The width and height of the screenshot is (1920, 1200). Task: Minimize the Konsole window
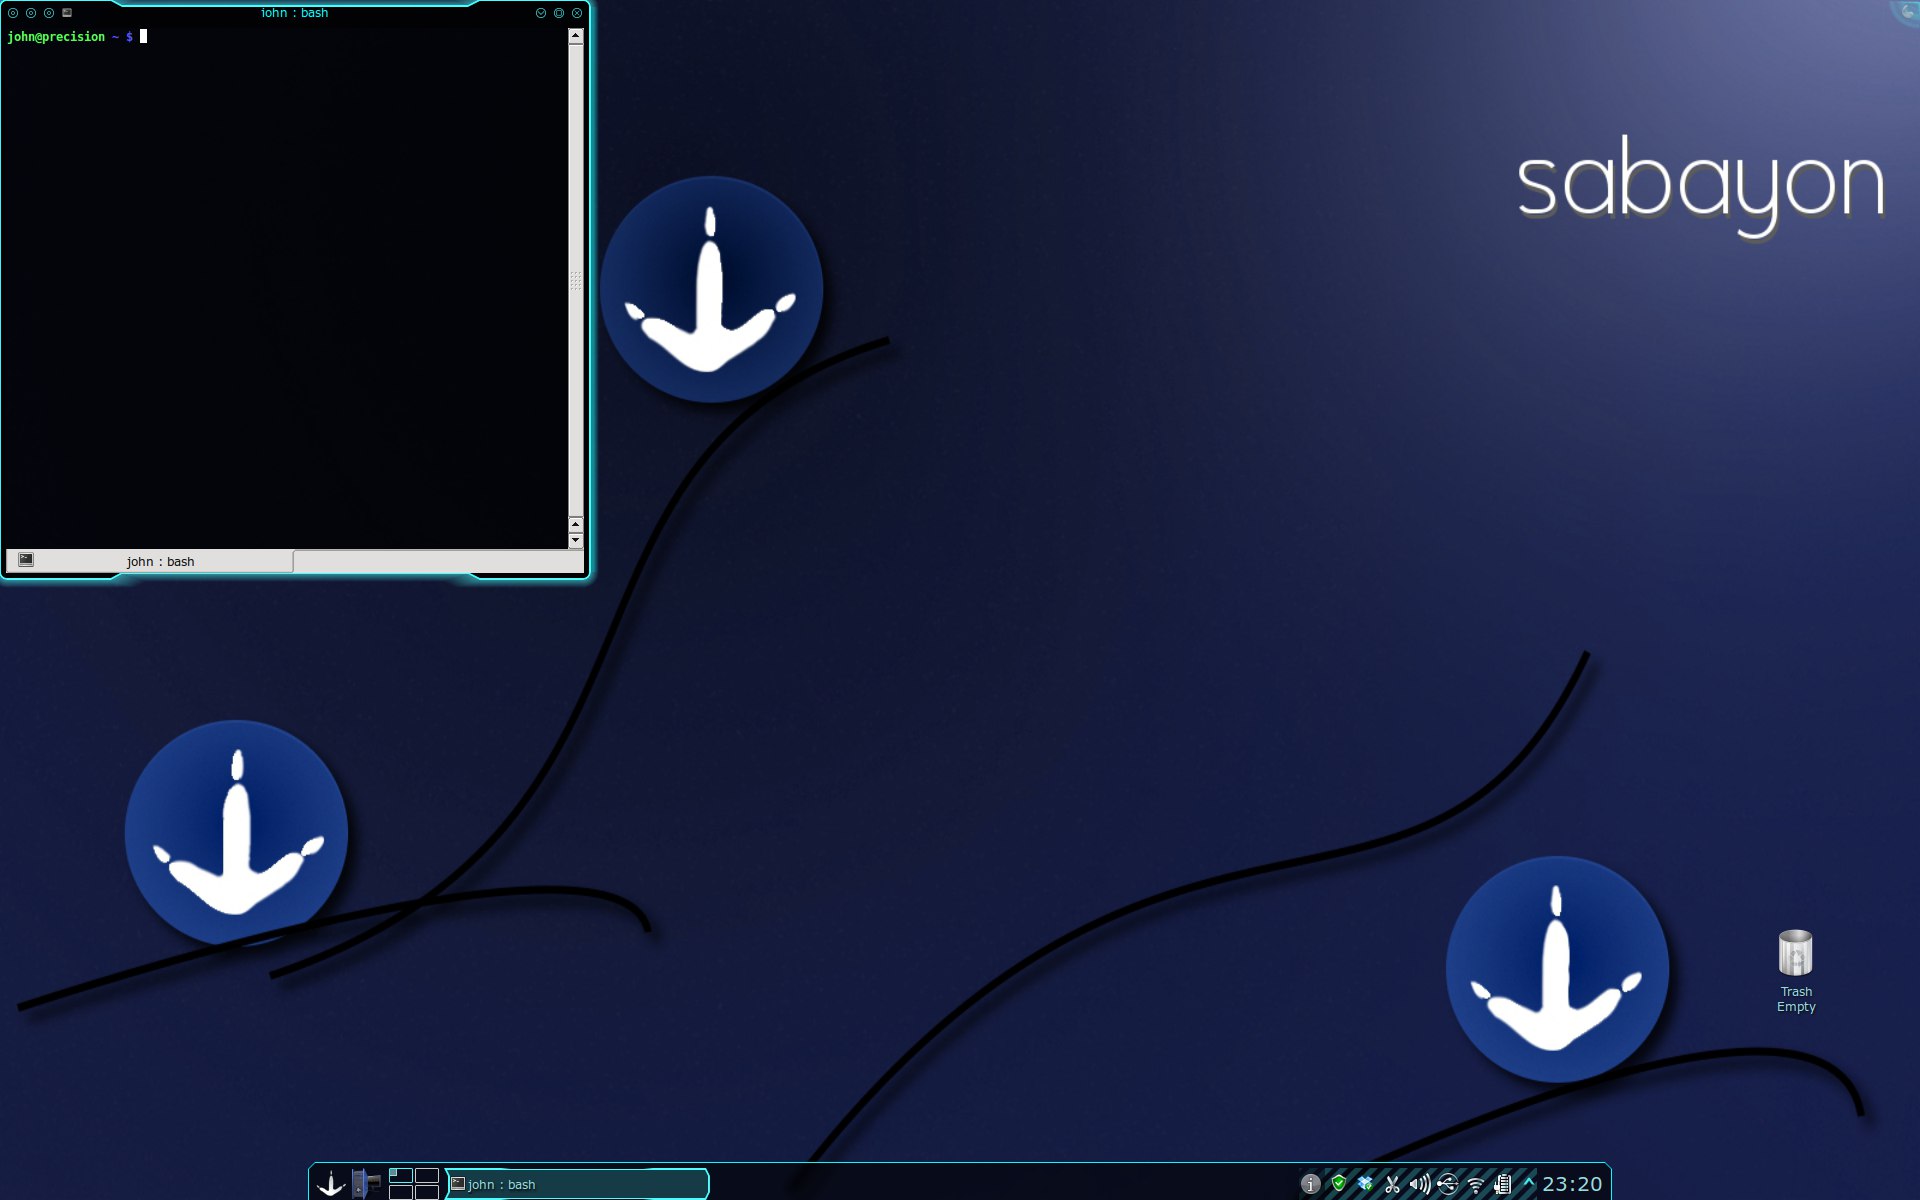(x=541, y=13)
